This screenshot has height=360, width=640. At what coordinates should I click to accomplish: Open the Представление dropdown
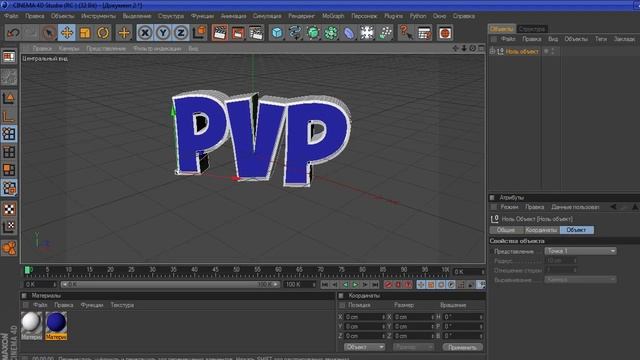pyautogui.click(x=580, y=251)
